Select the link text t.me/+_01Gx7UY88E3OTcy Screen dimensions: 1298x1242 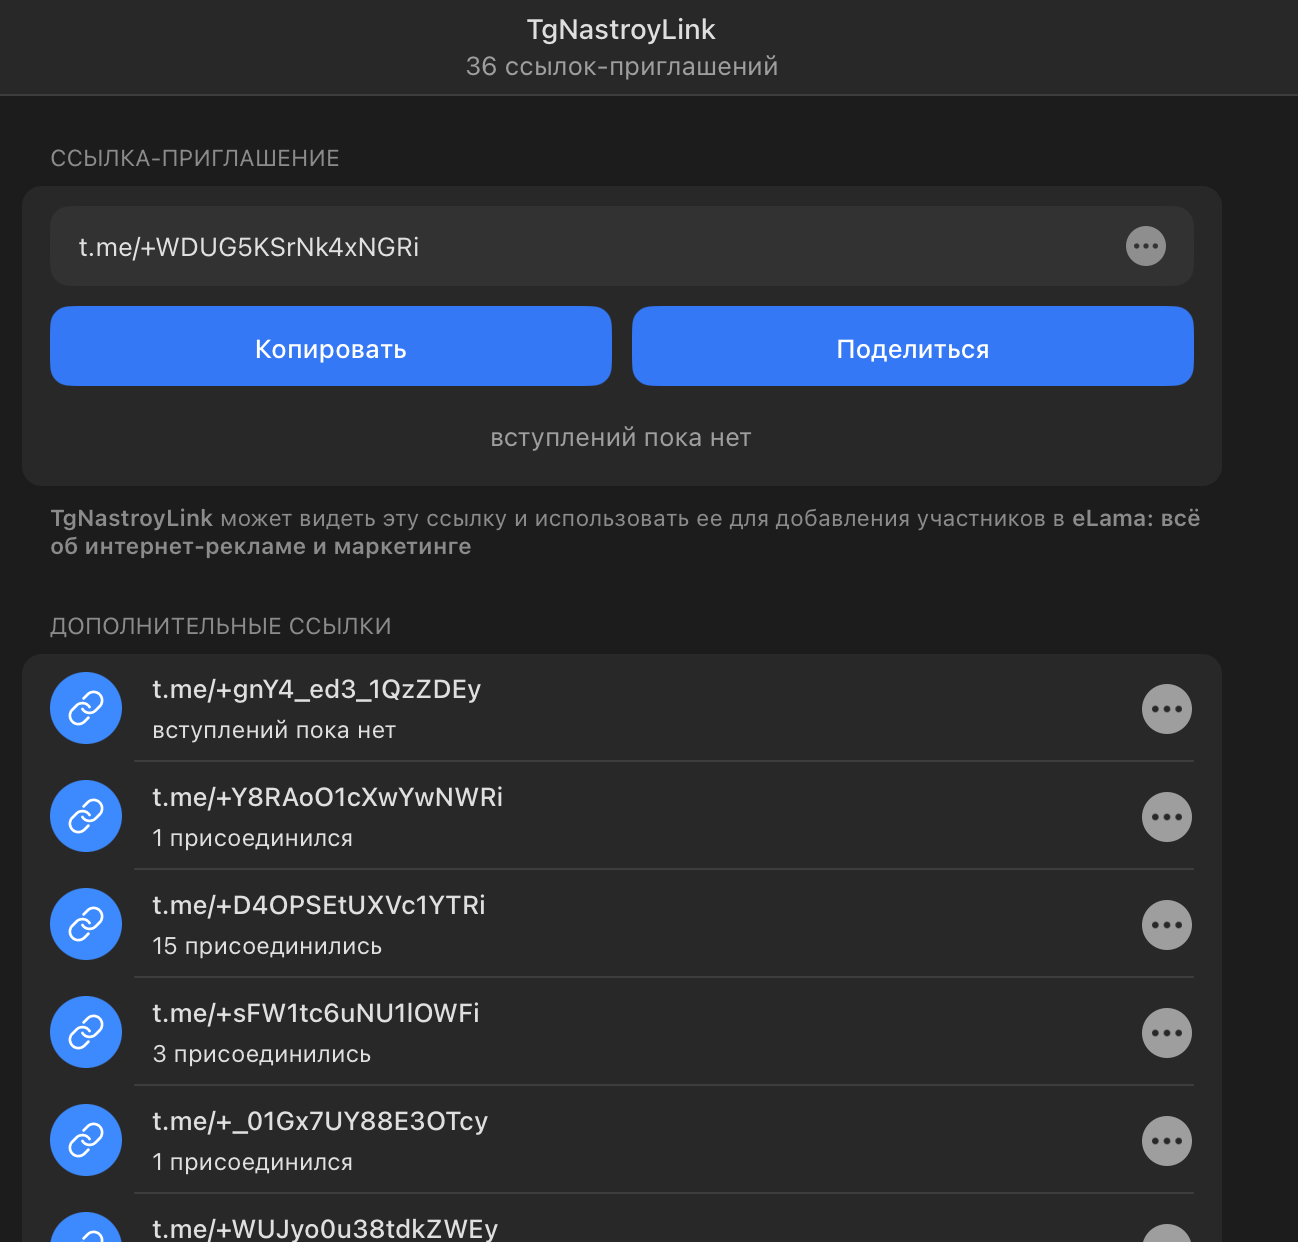pos(320,1121)
